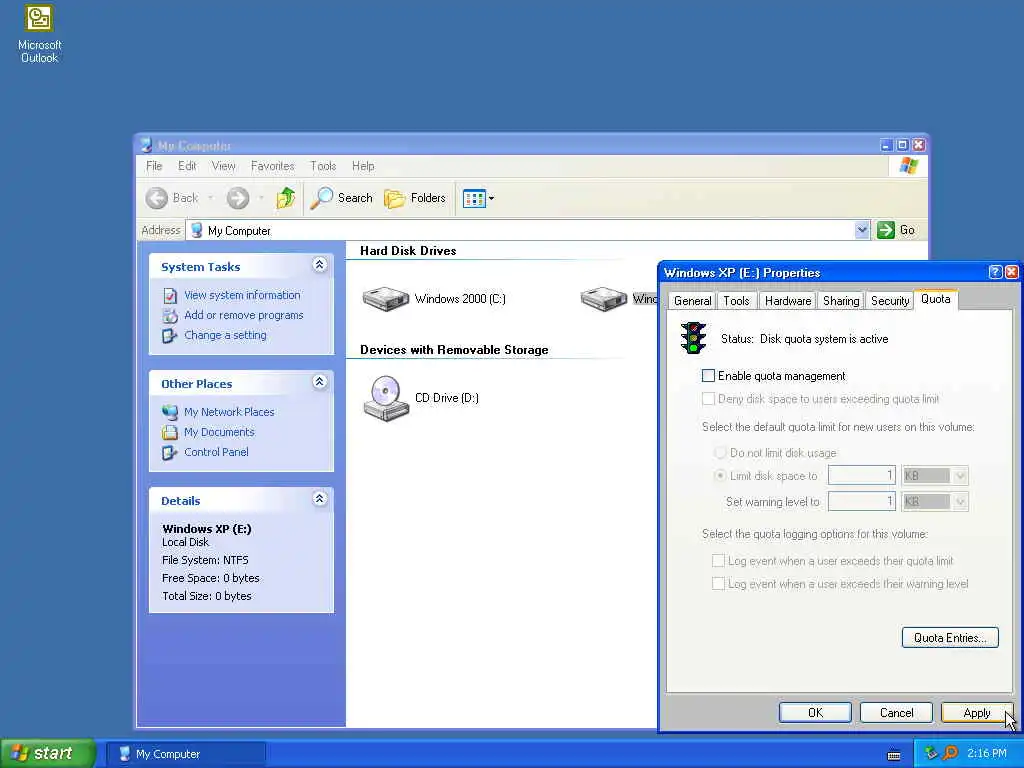The image size is (1024, 768).
Task: Open Forward button history dropdown arrow
Action: (x=261, y=198)
